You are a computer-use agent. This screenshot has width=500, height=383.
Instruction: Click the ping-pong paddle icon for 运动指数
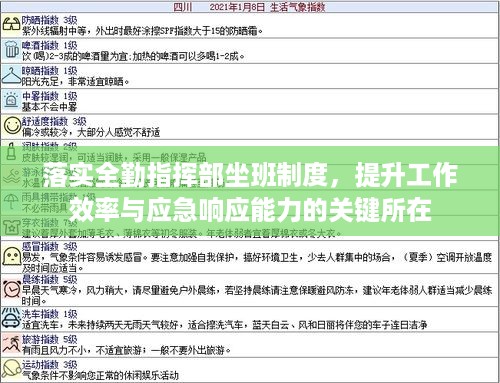[11, 369]
